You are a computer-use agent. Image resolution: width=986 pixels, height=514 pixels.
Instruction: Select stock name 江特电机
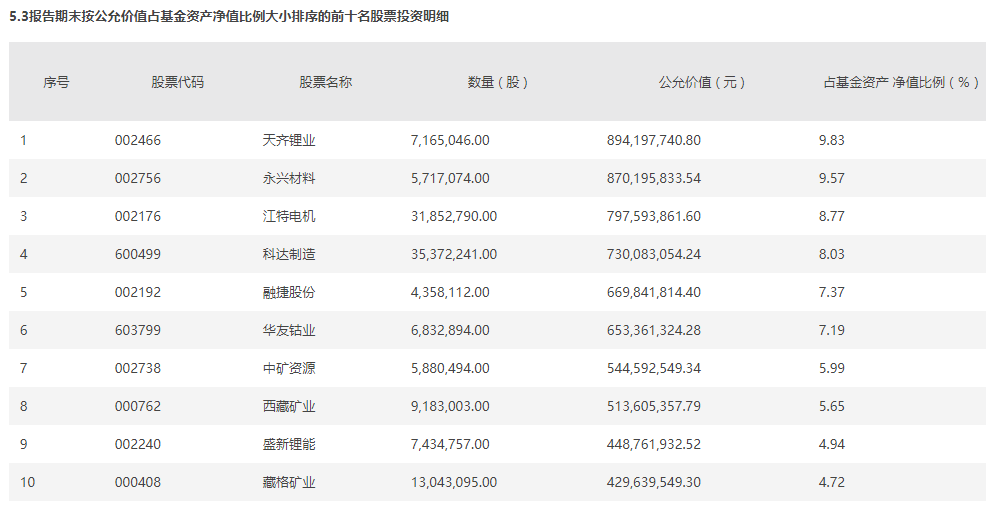(289, 216)
